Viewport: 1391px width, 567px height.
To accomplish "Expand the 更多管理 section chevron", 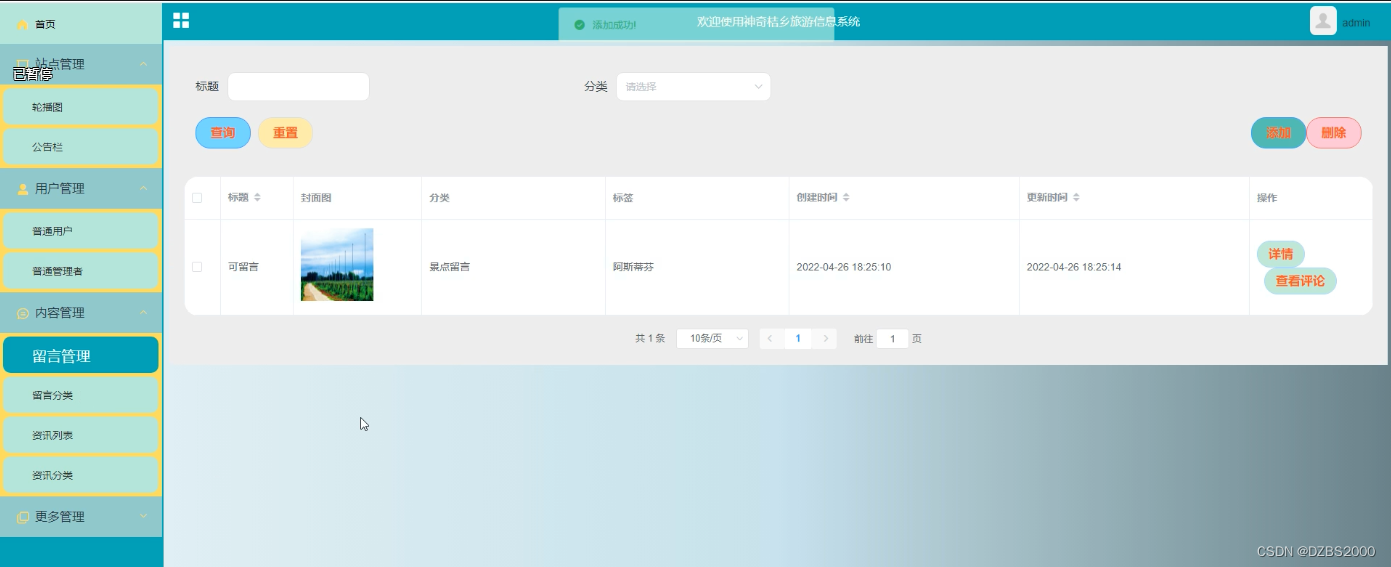I will [x=143, y=516].
